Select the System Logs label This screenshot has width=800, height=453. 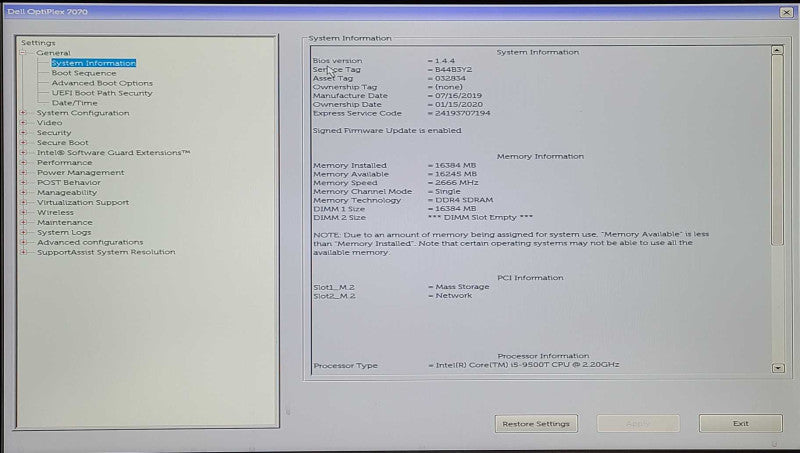point(64,232)
